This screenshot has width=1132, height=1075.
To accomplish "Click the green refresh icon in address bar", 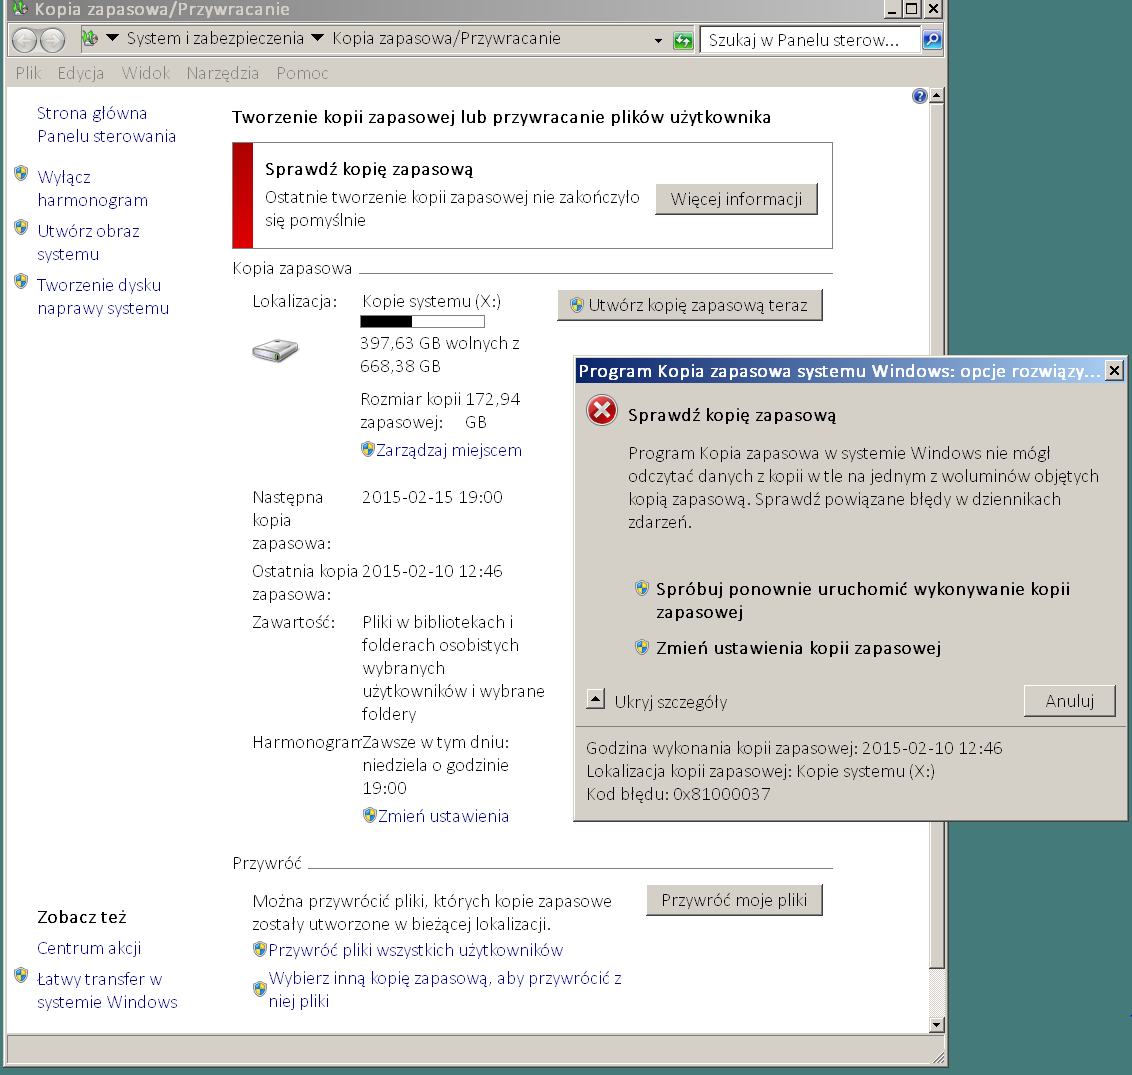I will click(x=682, y=40).
